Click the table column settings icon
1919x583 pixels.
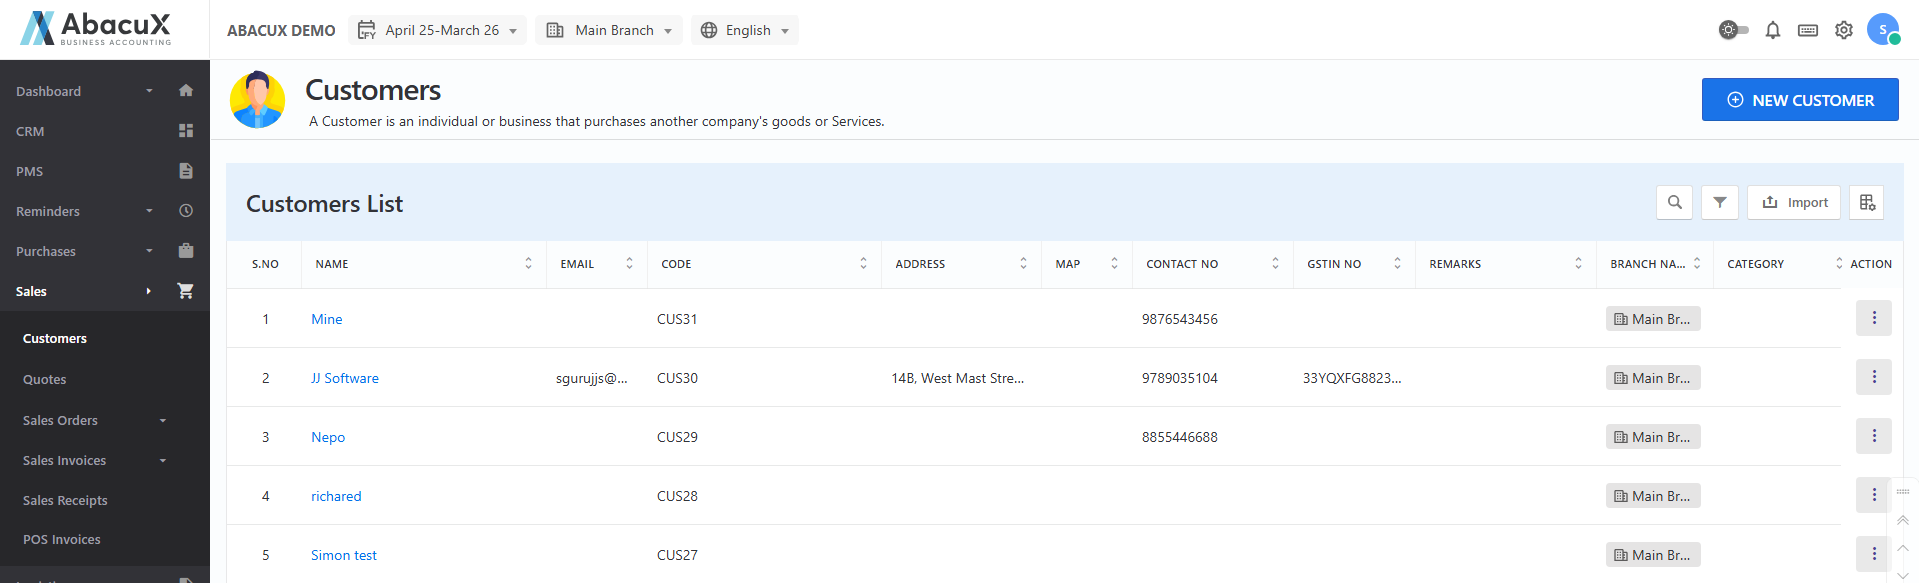point(1866,202)
